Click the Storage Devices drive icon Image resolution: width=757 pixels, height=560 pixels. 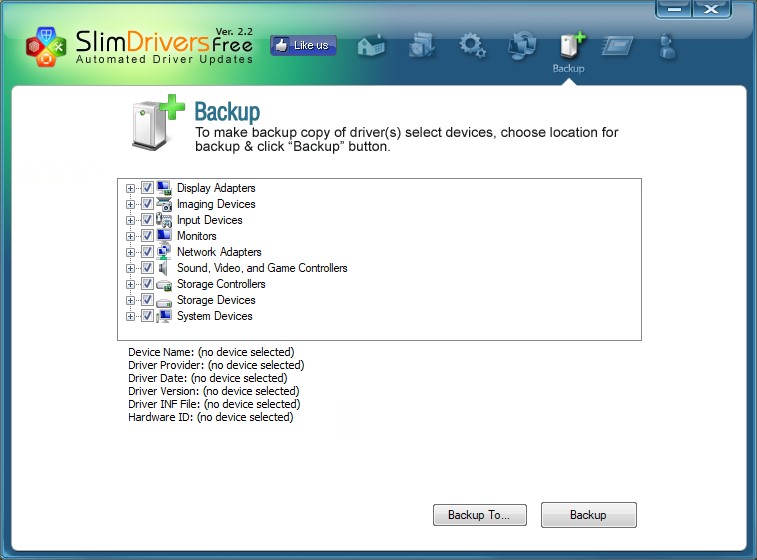[164, 301]
